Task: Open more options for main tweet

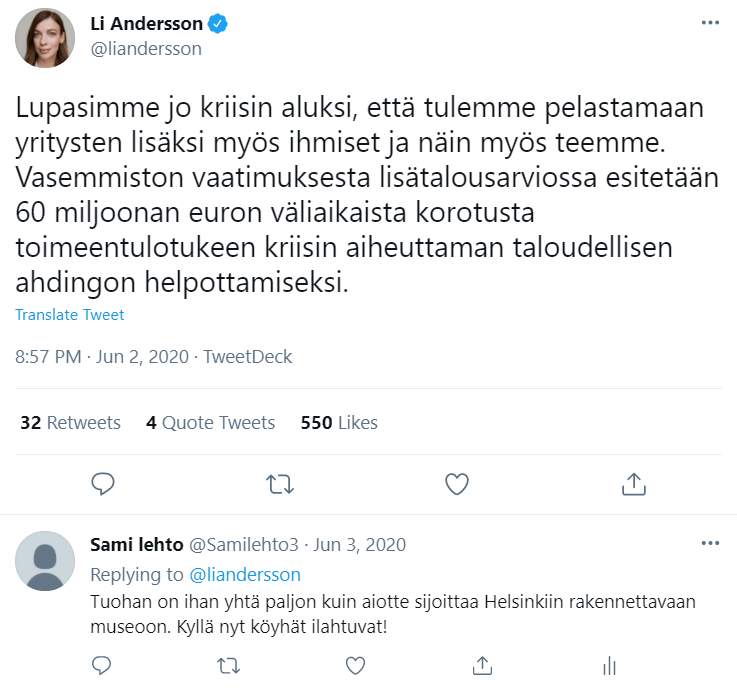Action: [710, 23]
